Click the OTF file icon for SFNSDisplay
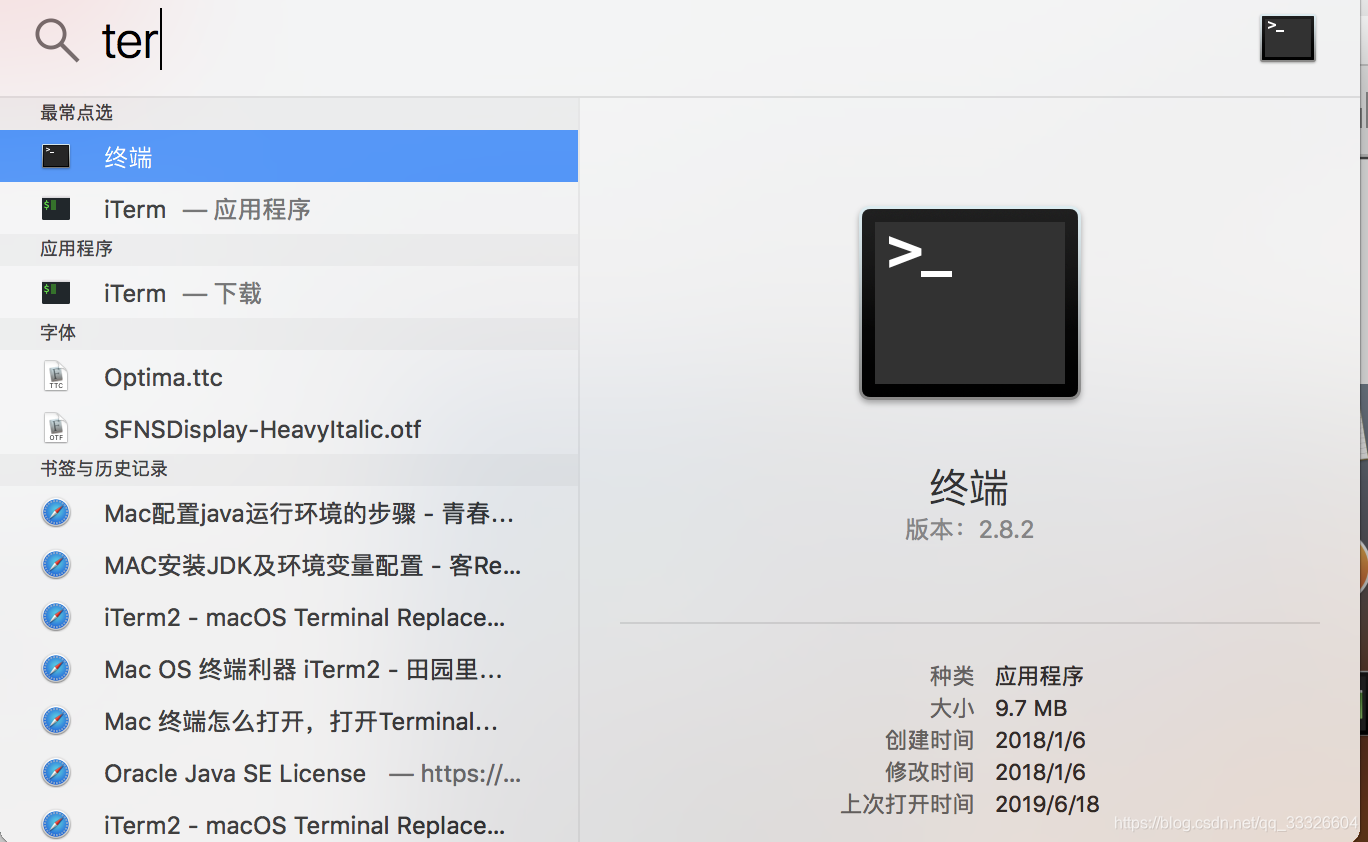 tap(56, 429)
